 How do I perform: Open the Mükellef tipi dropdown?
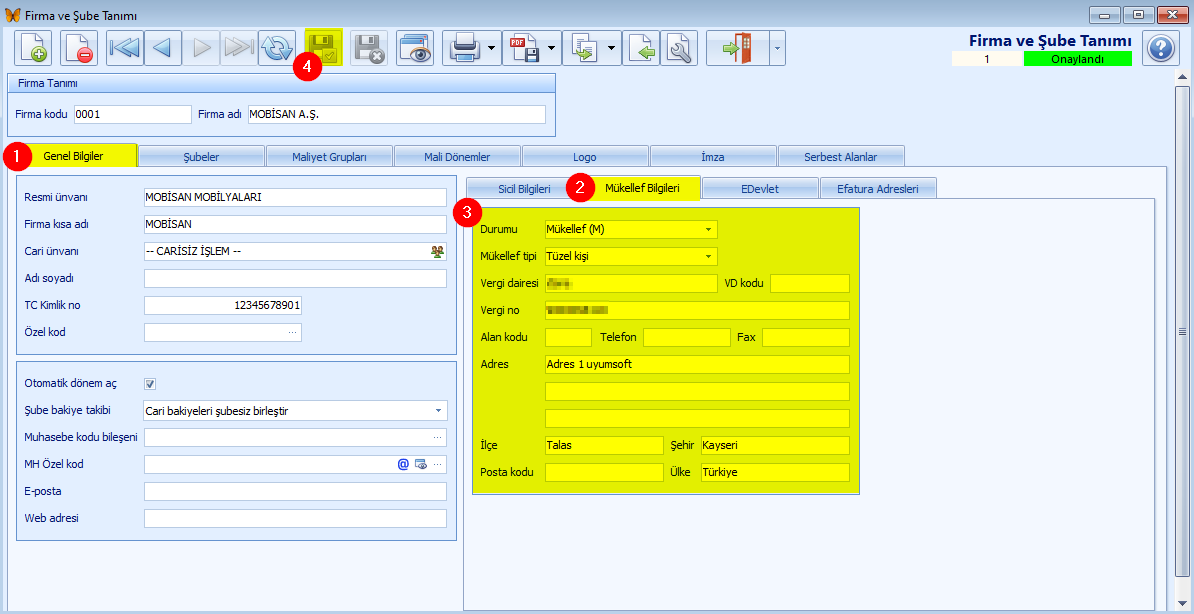point(708,256)
